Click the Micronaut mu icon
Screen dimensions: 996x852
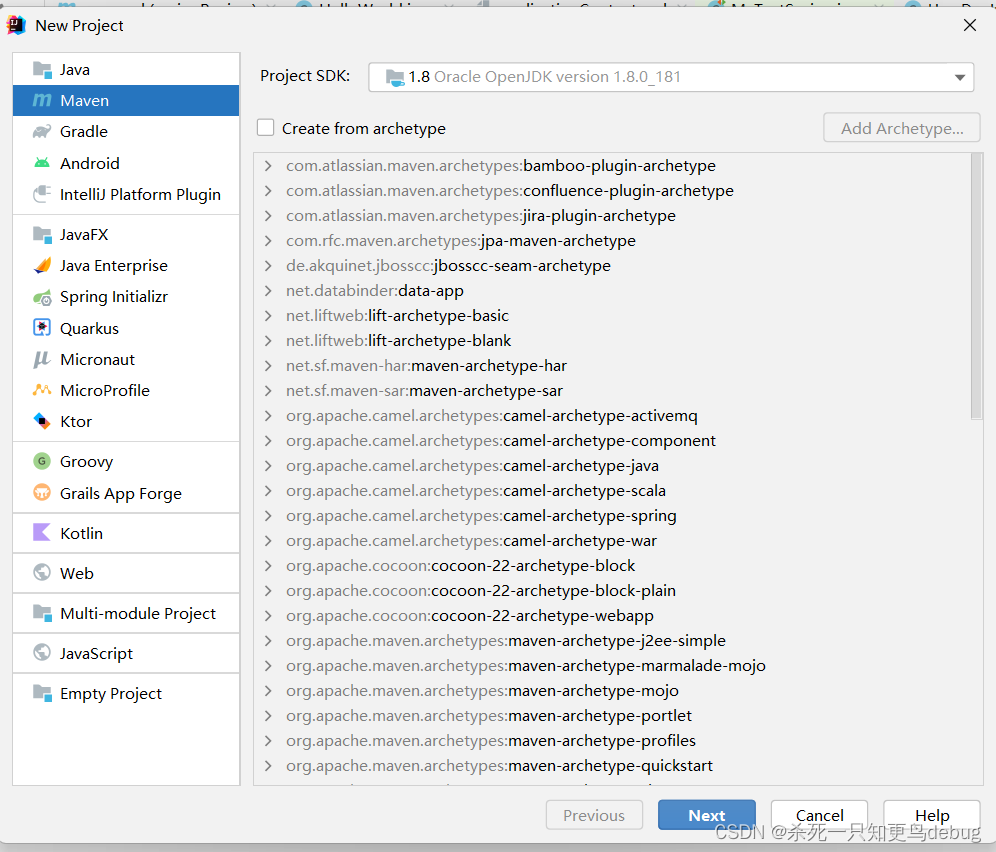pyautogui.click(x=42, y=360)
